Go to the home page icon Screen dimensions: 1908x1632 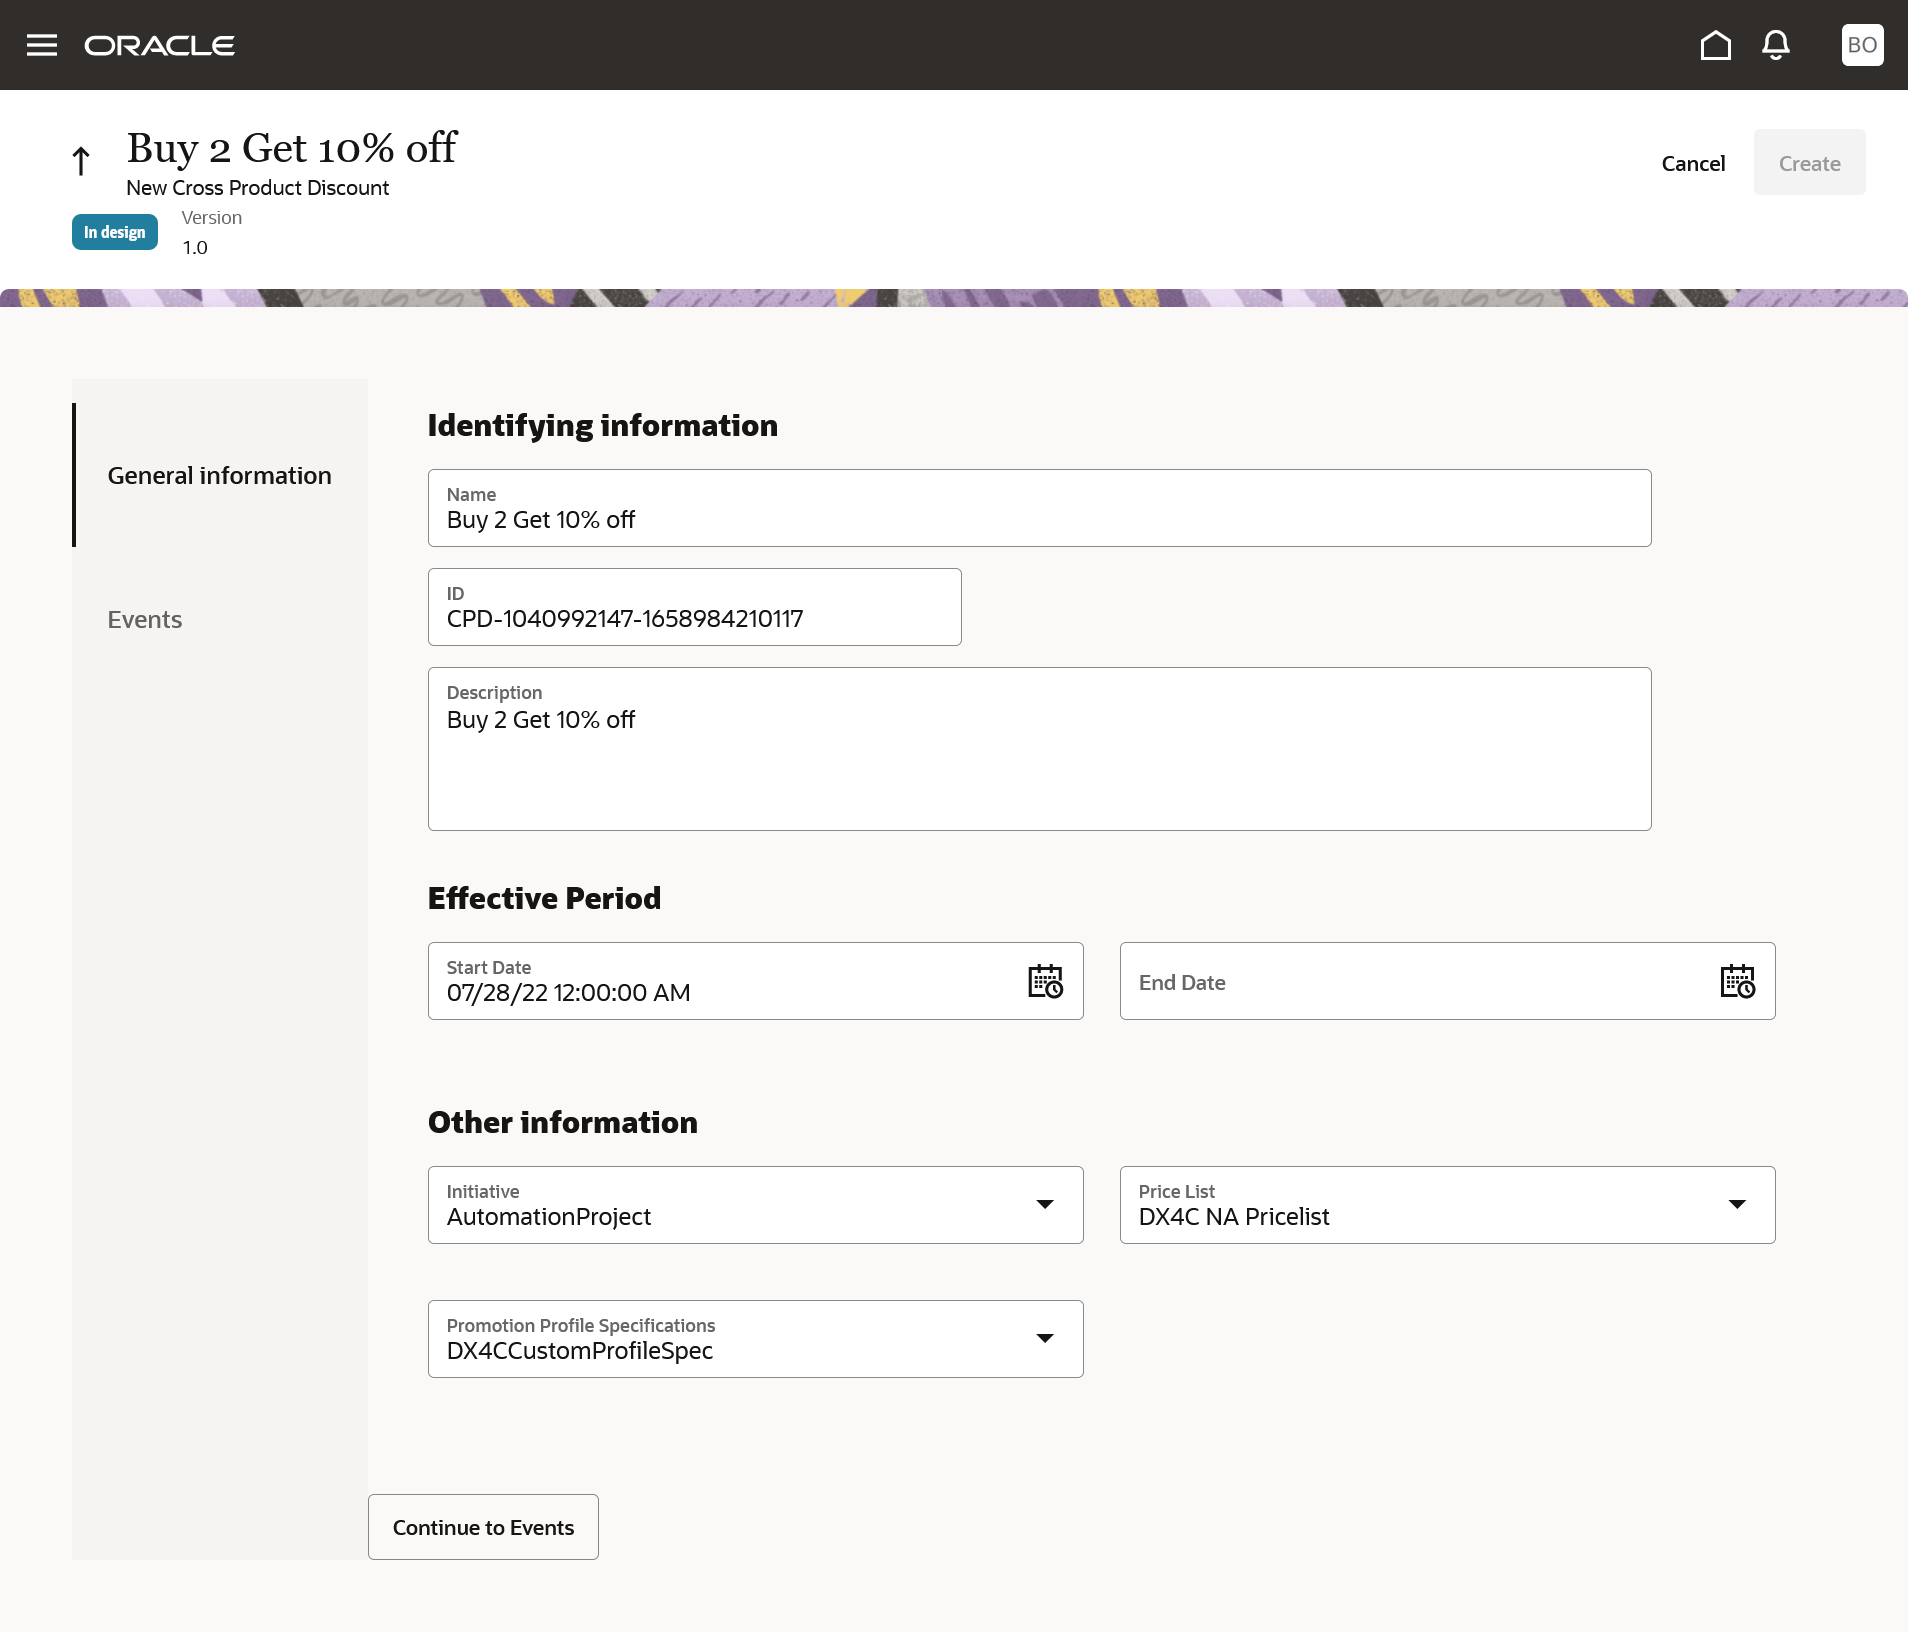1716,45
